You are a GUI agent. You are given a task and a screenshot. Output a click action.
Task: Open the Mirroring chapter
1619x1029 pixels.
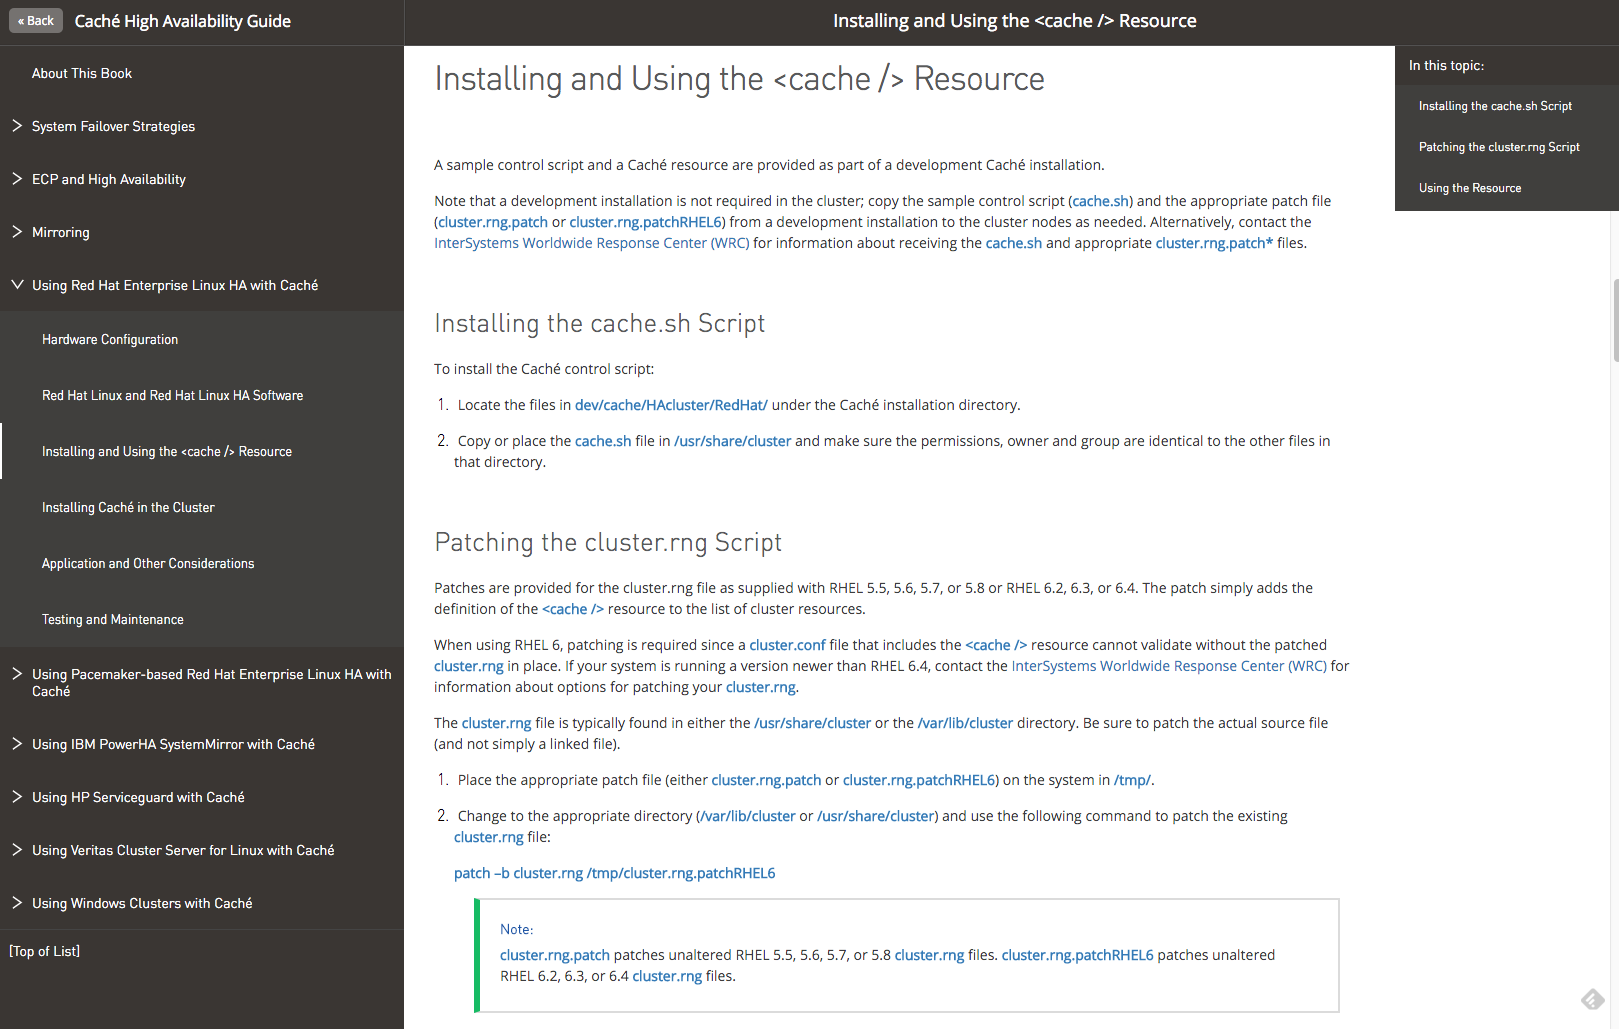pyautogui.click(x=61, y=232)
